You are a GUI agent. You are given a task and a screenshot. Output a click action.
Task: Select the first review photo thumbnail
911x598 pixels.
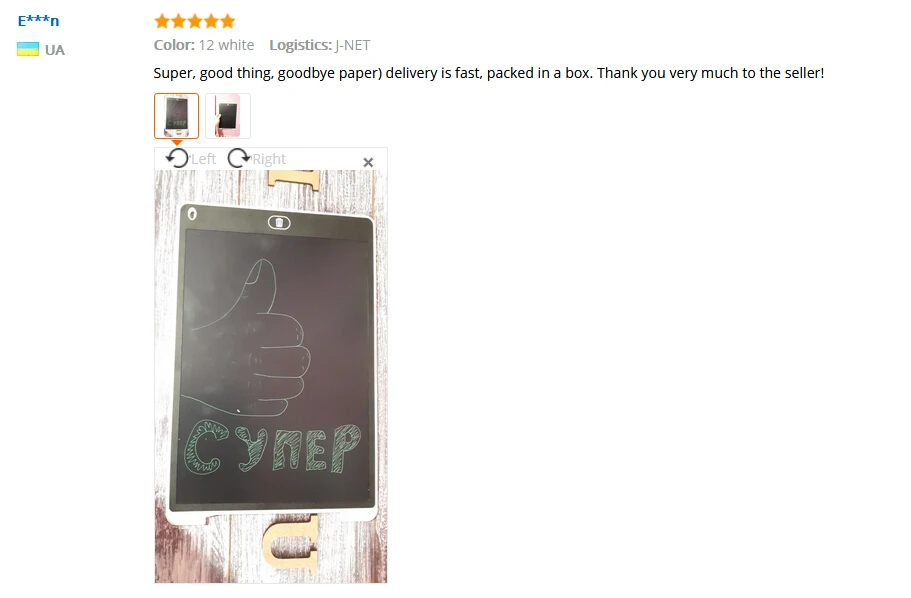coord(177,116)
